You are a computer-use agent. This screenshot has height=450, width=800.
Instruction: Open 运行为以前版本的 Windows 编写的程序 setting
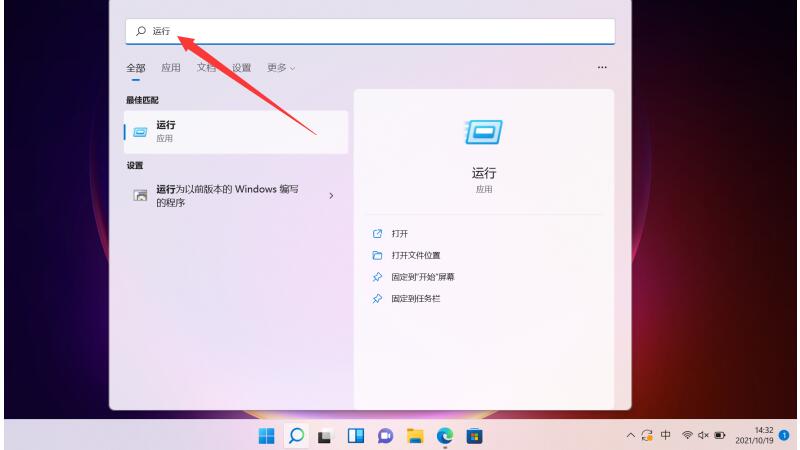coord(236,196)
